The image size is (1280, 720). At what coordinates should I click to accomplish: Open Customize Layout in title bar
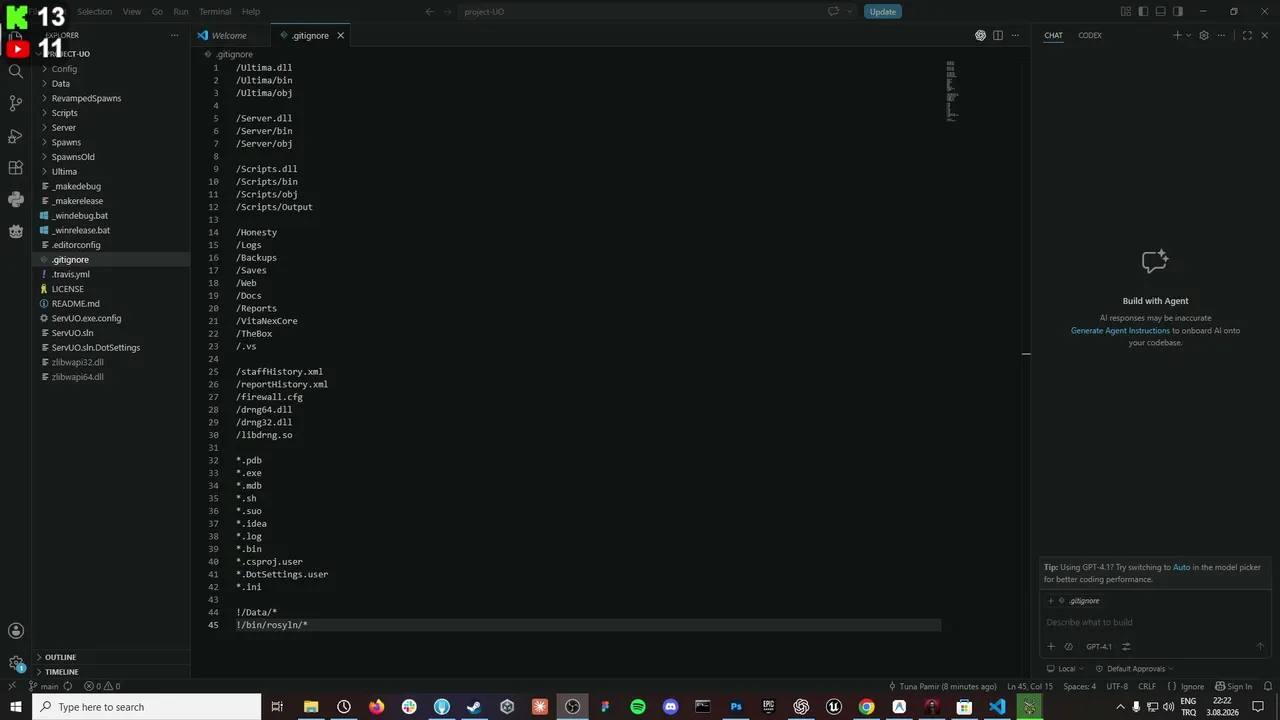point(1126,12)
